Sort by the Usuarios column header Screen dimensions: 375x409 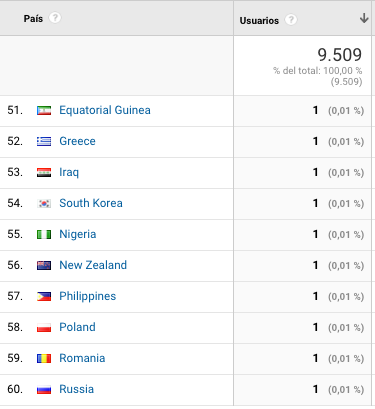coord(259,21)
